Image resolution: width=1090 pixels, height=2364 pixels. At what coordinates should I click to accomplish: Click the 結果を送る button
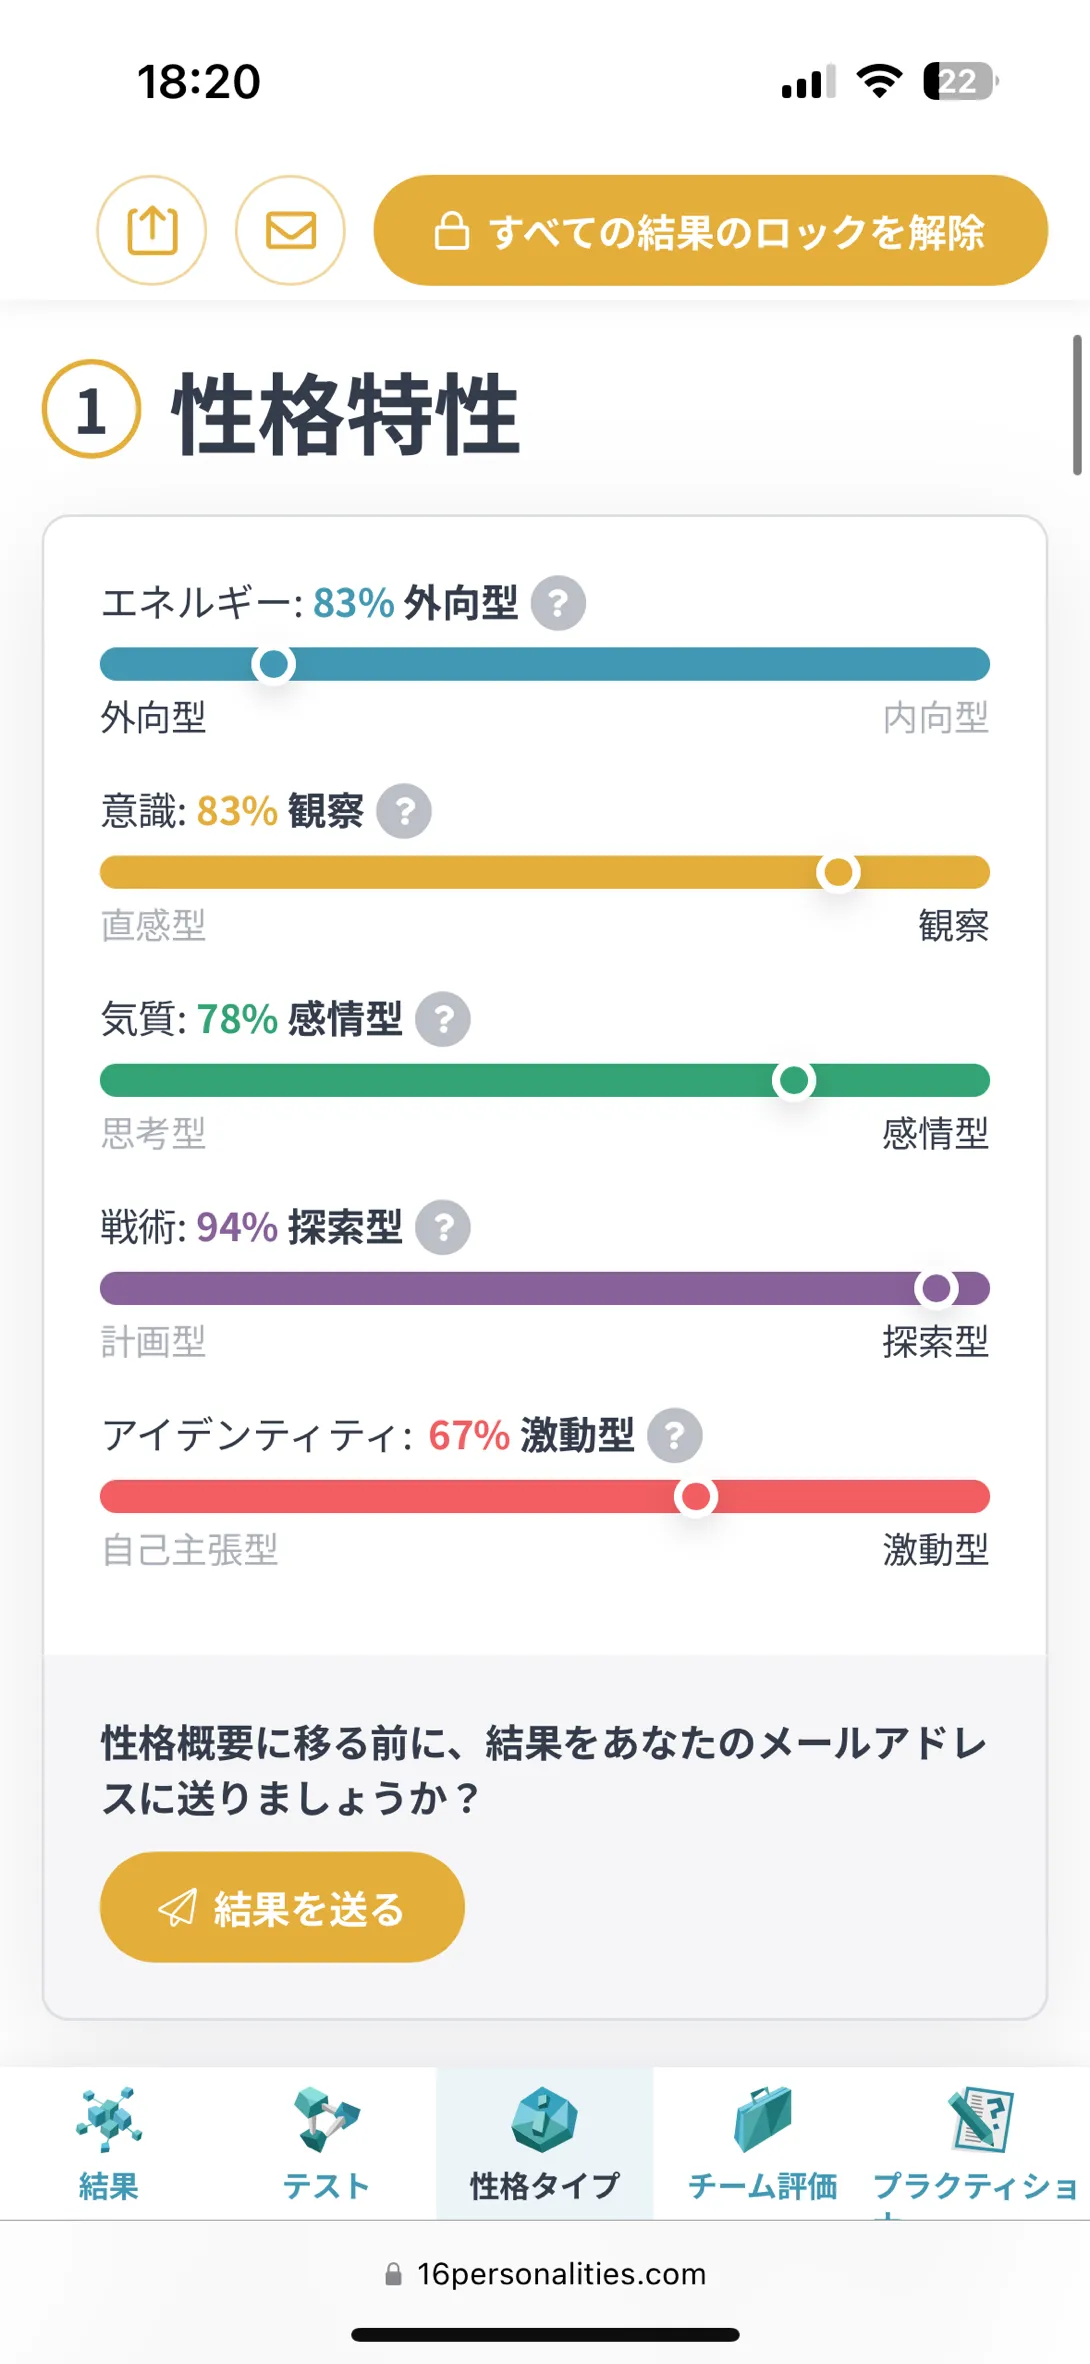pos(282,1907)
